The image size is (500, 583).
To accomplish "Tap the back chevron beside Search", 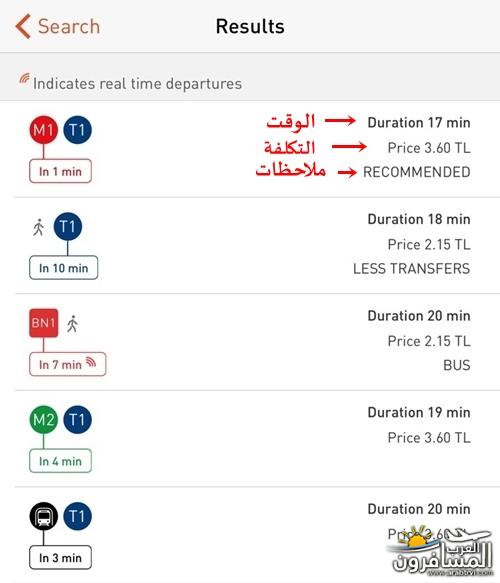I will (23, 26).
